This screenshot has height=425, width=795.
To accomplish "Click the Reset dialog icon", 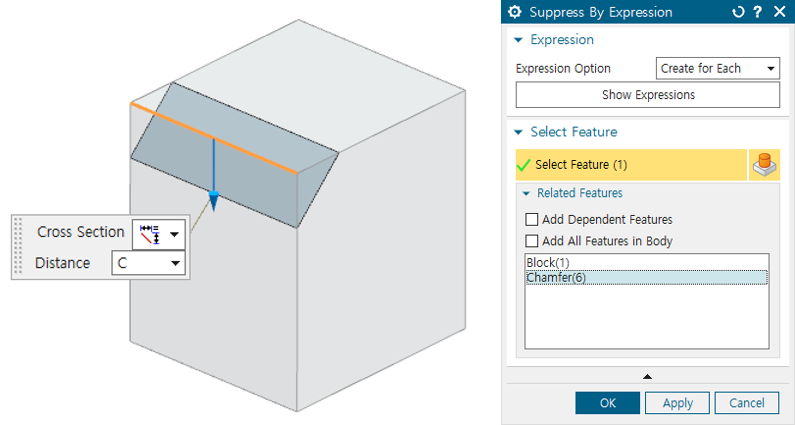I will coord(738,12).
